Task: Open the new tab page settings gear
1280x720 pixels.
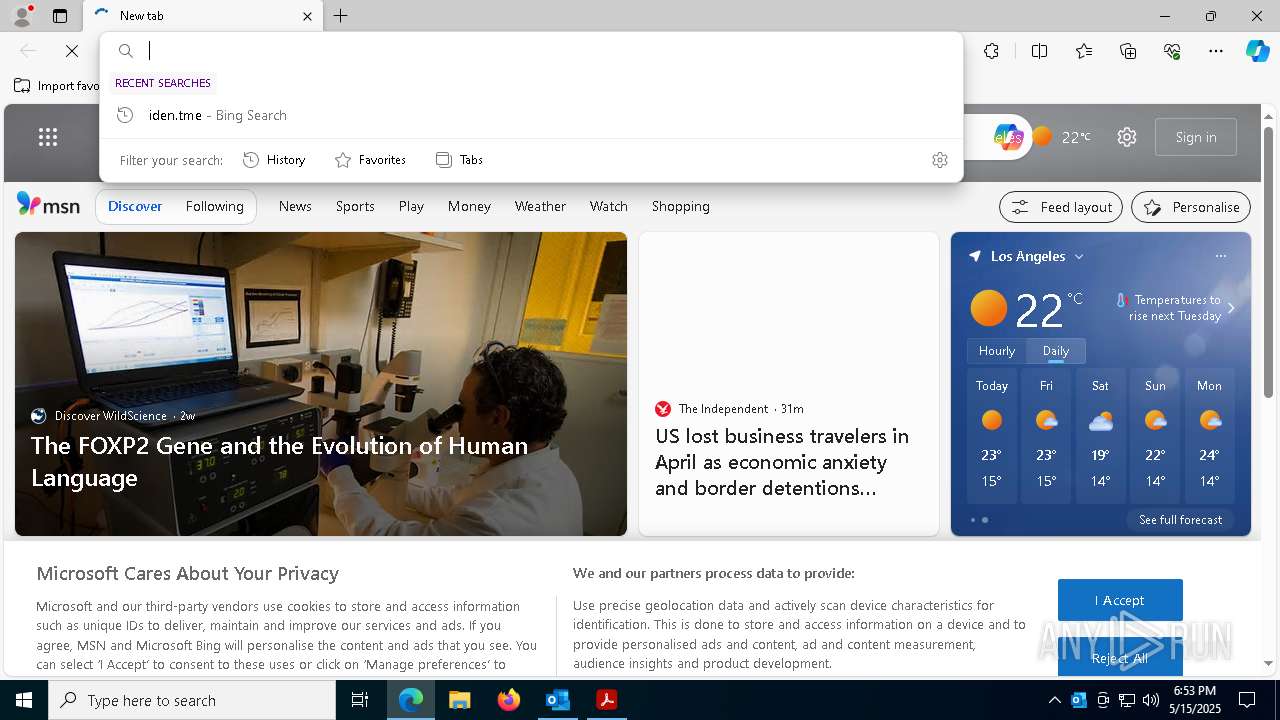Action: click(x=1127, y=137)
